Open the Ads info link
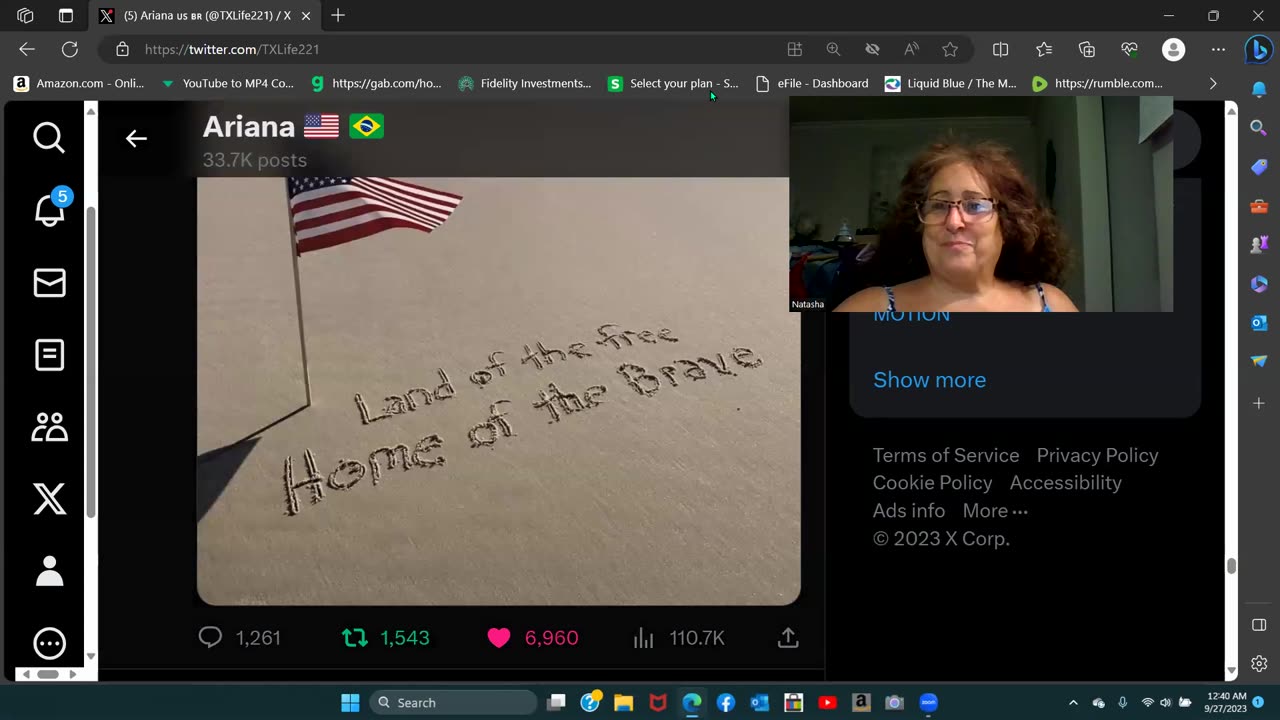The height and width of the screenshot is (720, 1280). pyautogui.click(x=909, y=511)
